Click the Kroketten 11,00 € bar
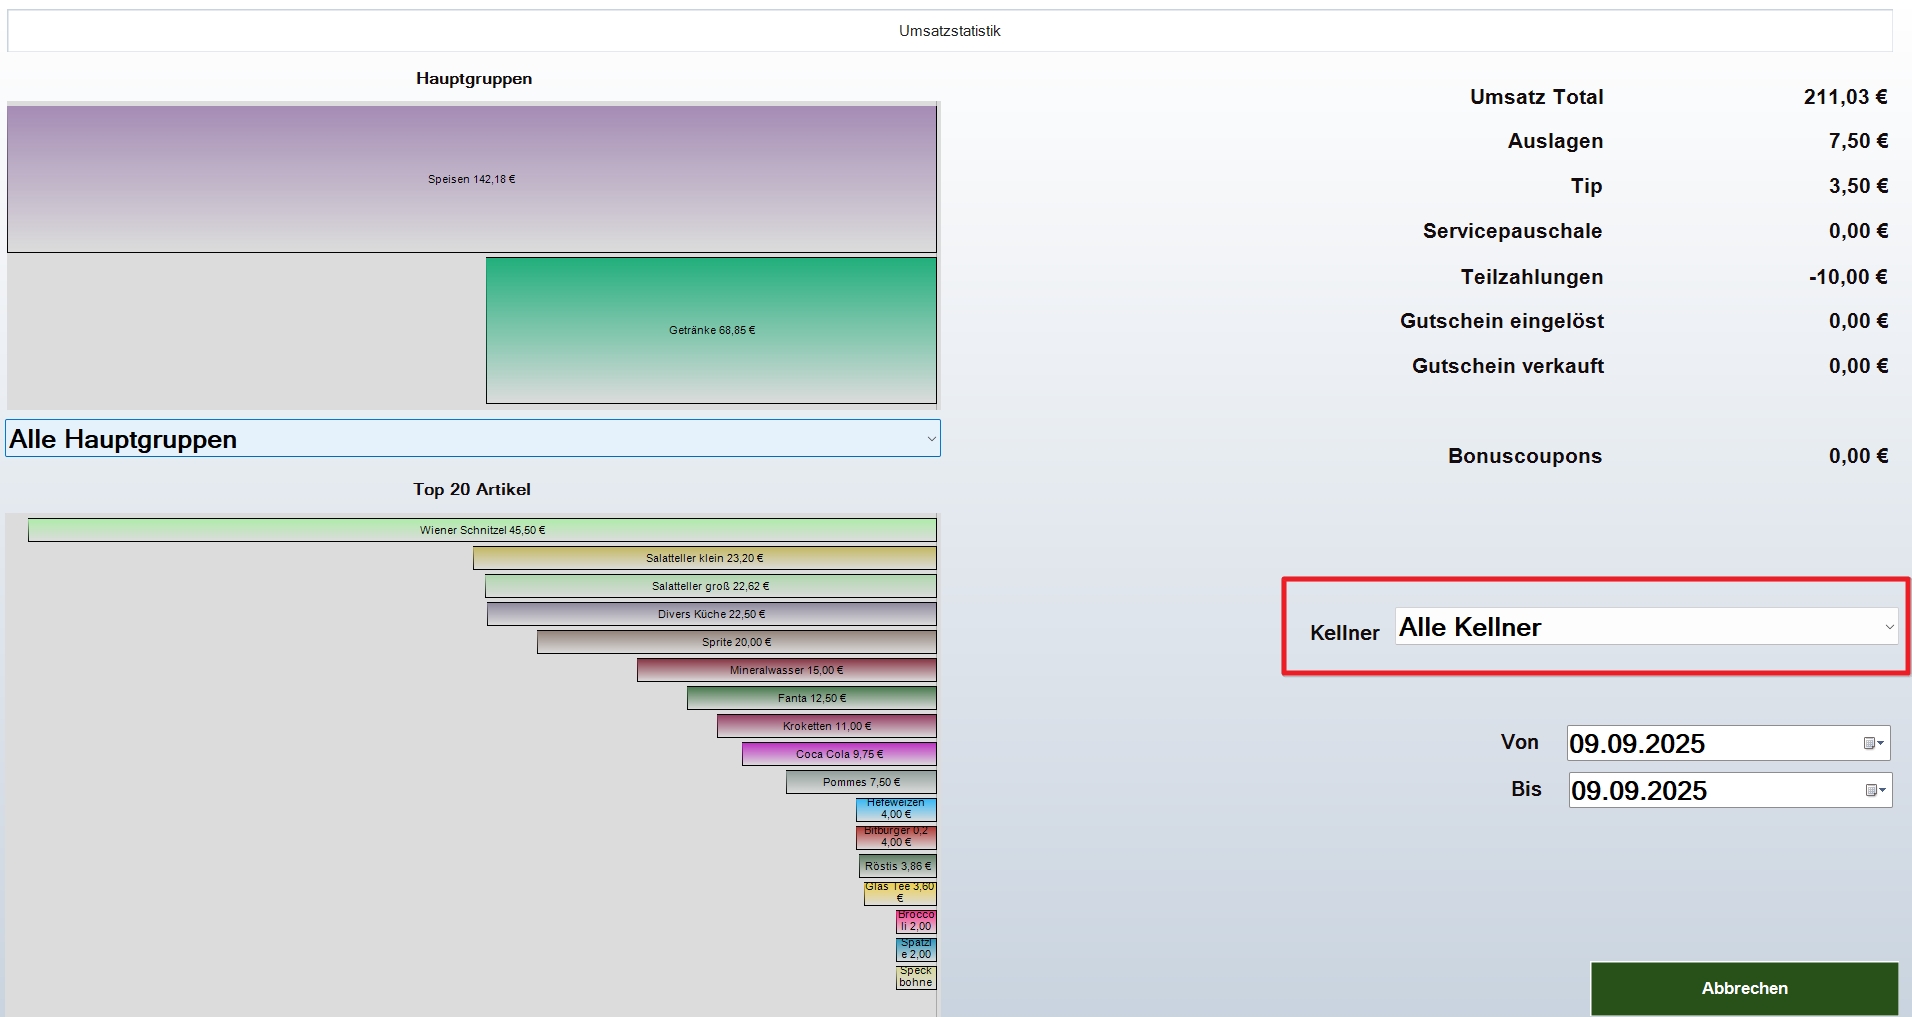This screenshot has height=1017, width=1912. [x=827, y=726]
